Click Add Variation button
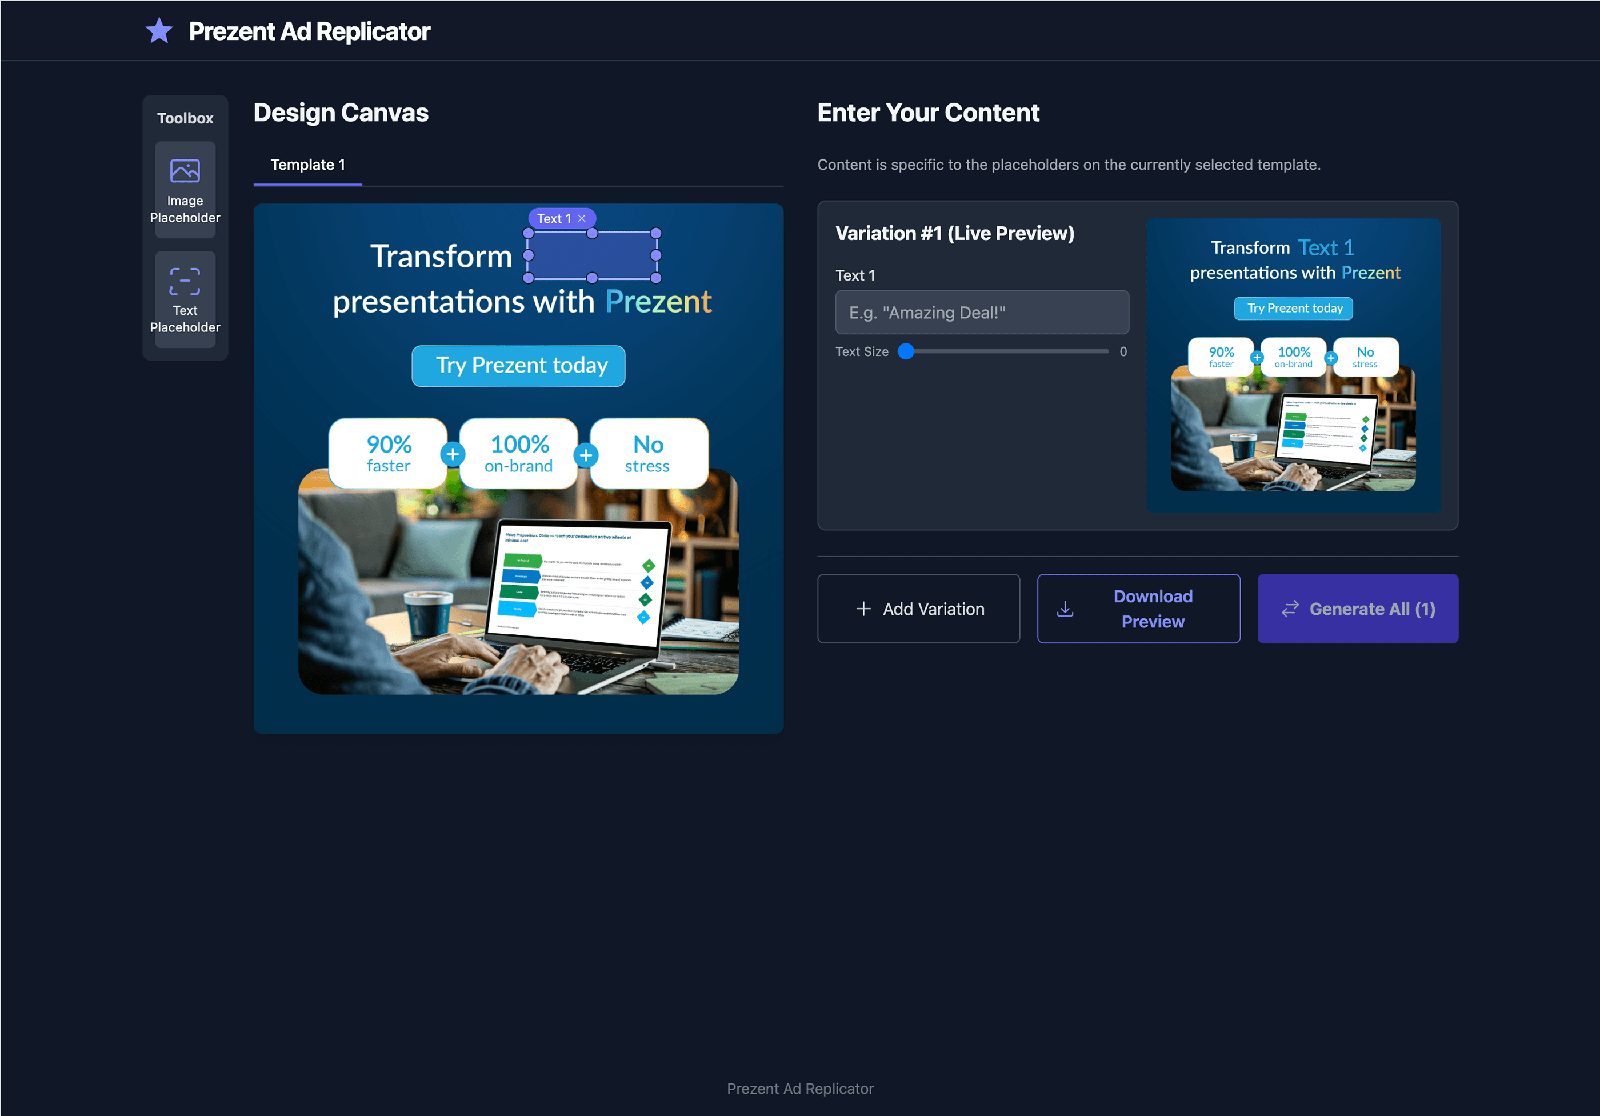Viewport: 1600px width, 1116px height. pos(919,608)
